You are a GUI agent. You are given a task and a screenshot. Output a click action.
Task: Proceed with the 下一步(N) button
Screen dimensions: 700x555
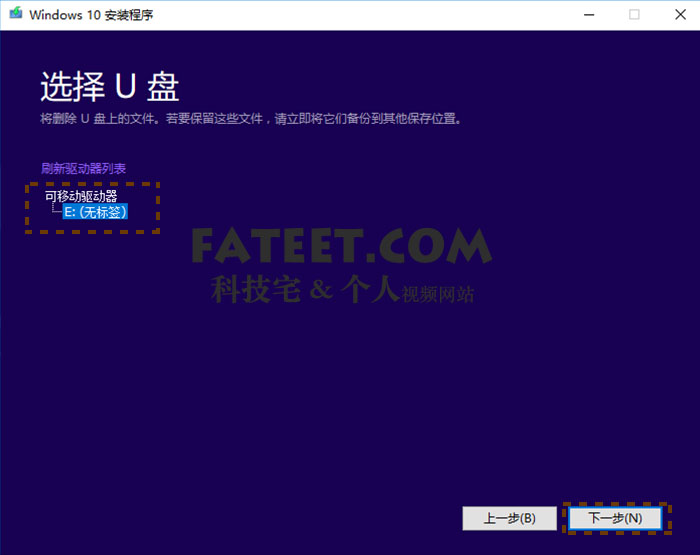(x=614, y=518)
